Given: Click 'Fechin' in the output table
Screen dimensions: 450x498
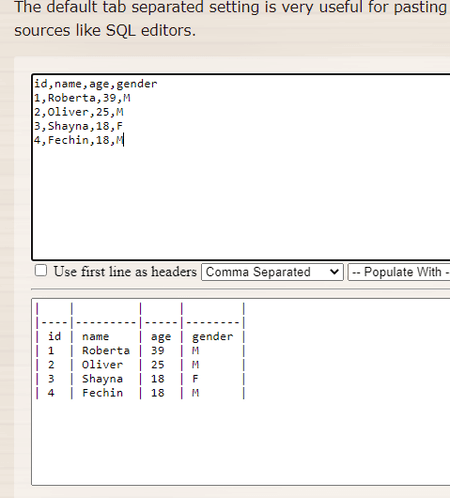Looking at the screenshot, I should click(x=102, y=393).
